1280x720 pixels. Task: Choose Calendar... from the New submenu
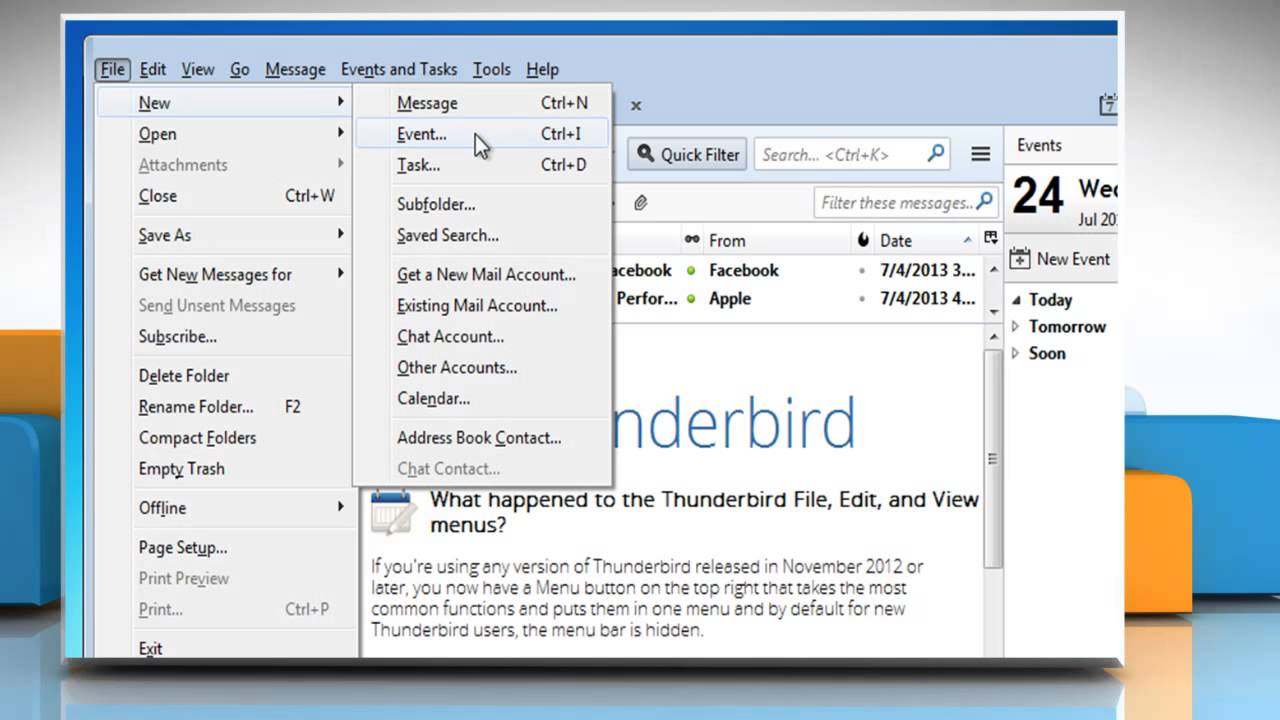483,398
